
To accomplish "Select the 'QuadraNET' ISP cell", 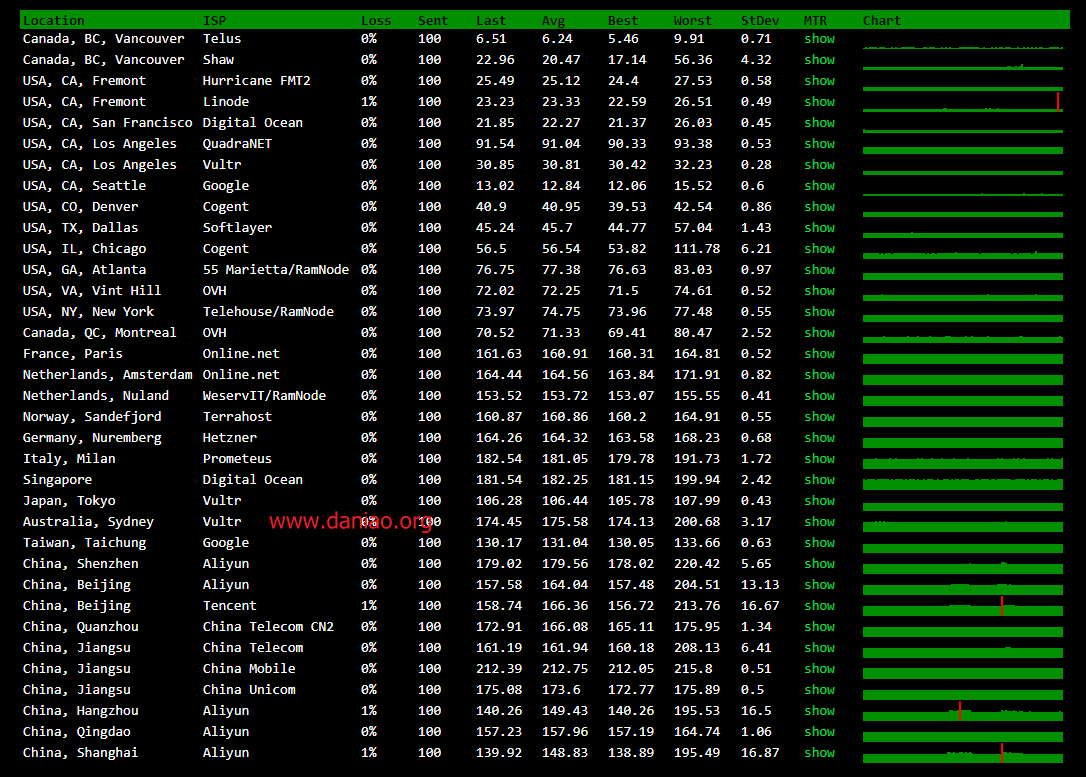I will pos(237,143).
